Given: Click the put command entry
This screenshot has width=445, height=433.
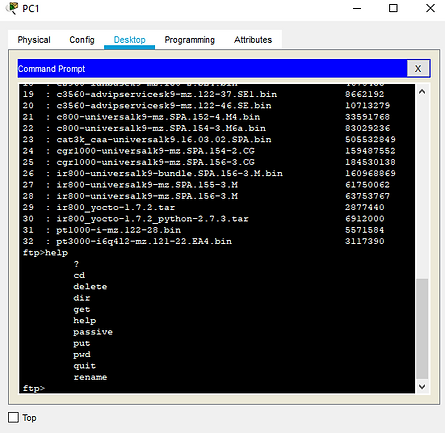Looking at the screenshot, I should pyautogui.click(x=82, y=344).
